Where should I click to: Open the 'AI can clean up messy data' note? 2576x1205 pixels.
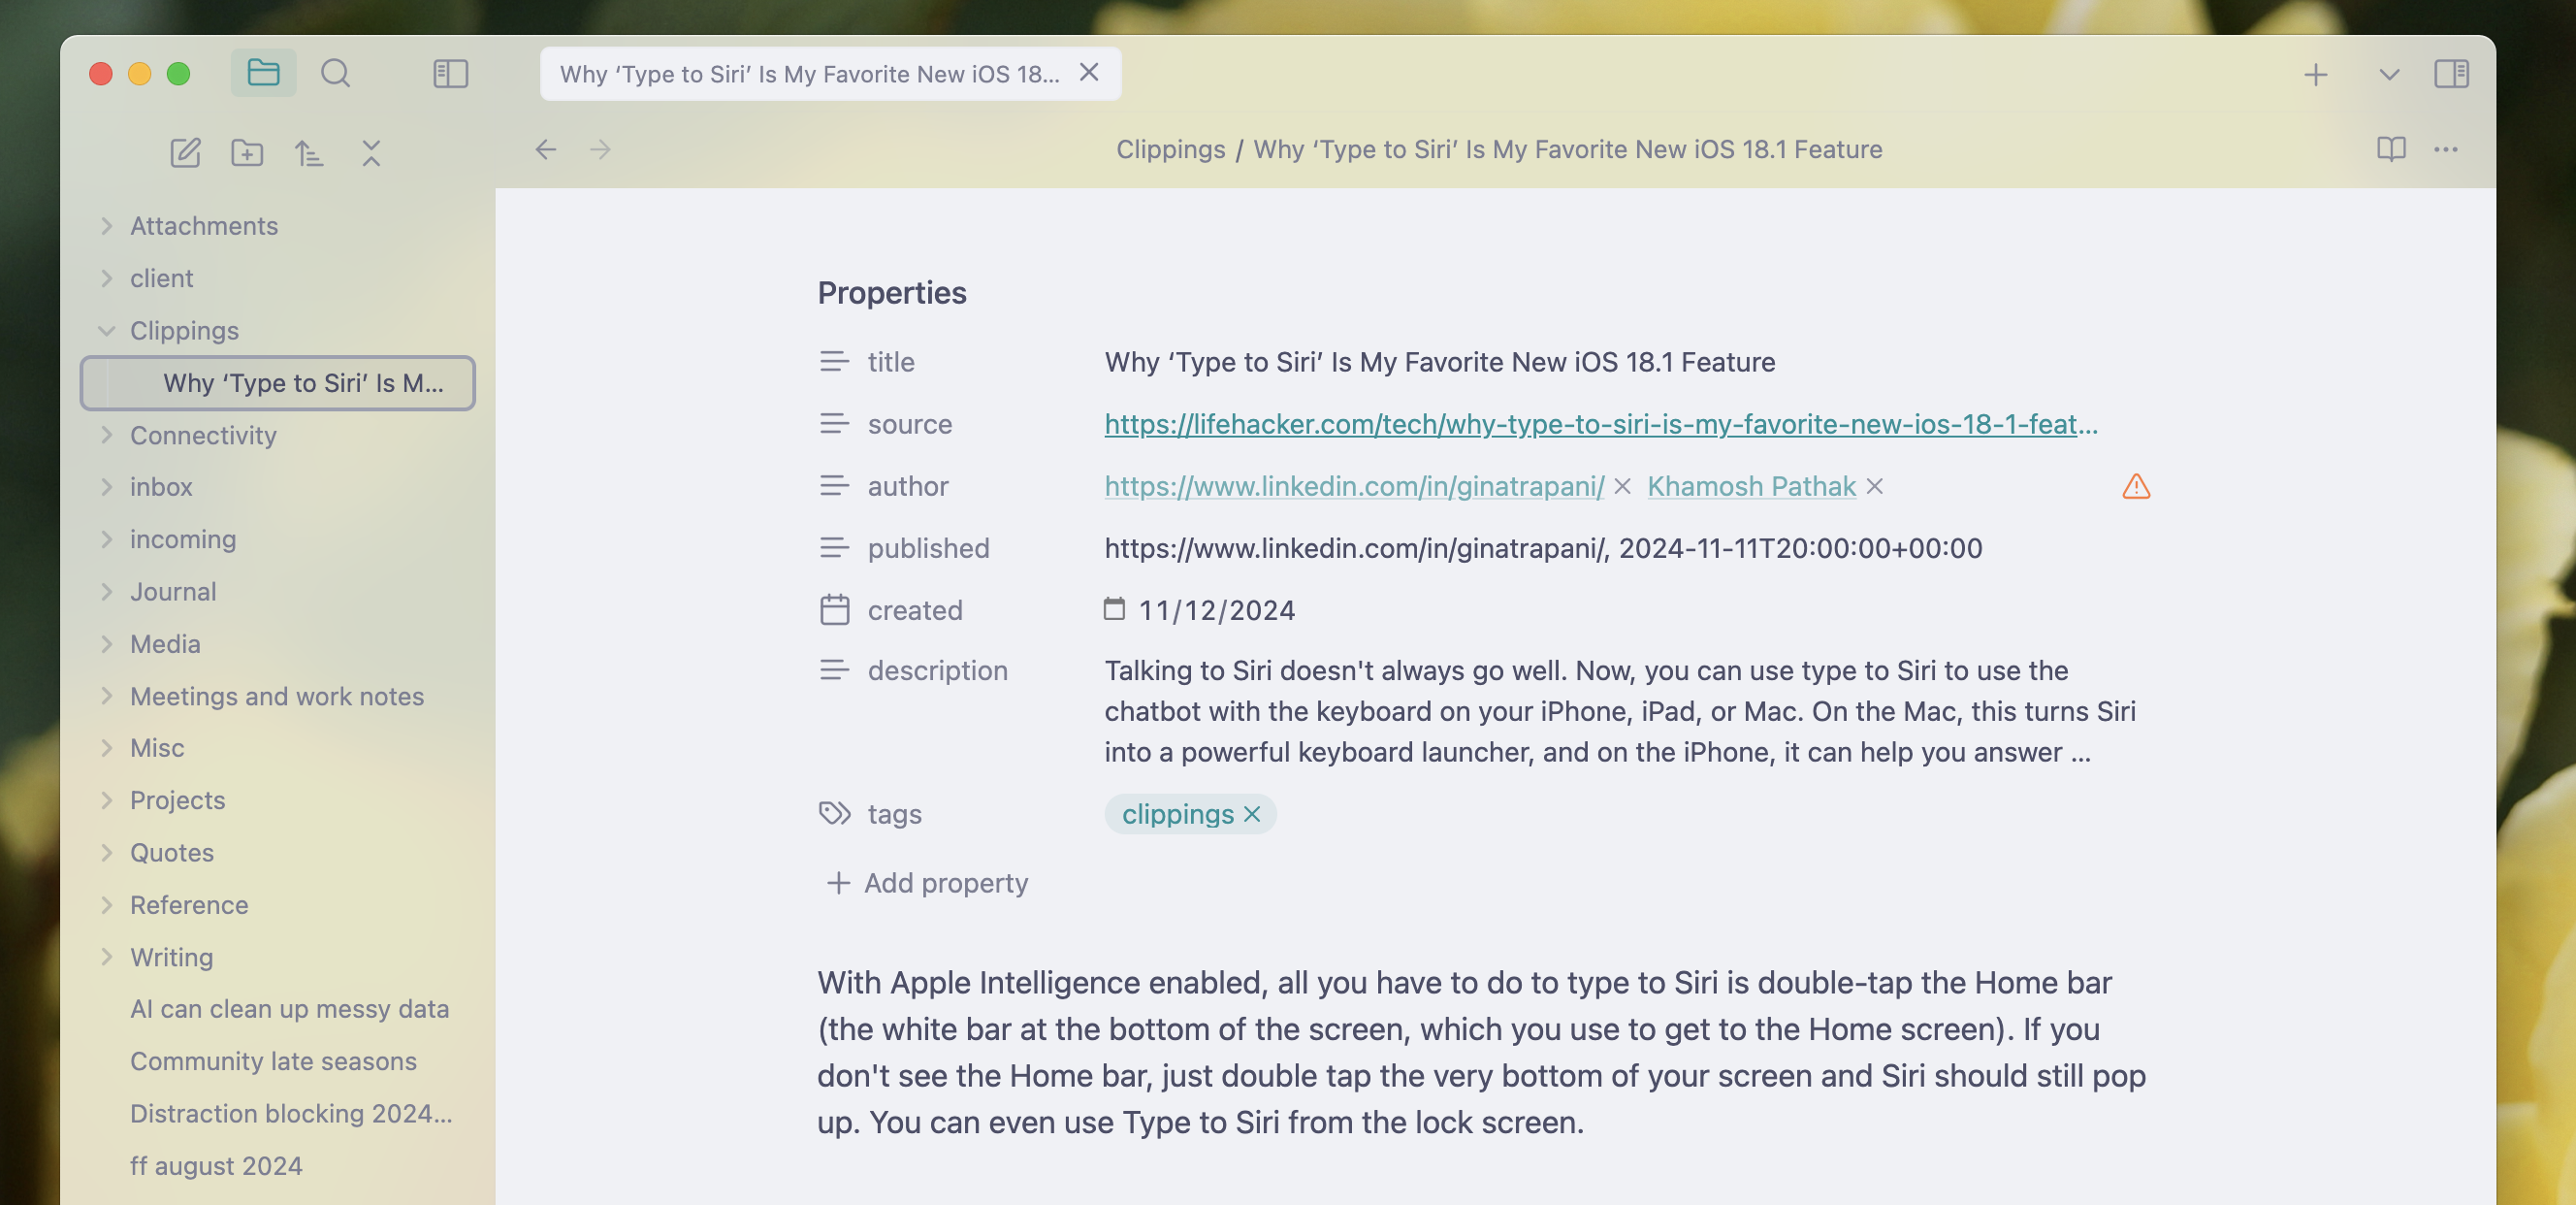point(289,1008)
